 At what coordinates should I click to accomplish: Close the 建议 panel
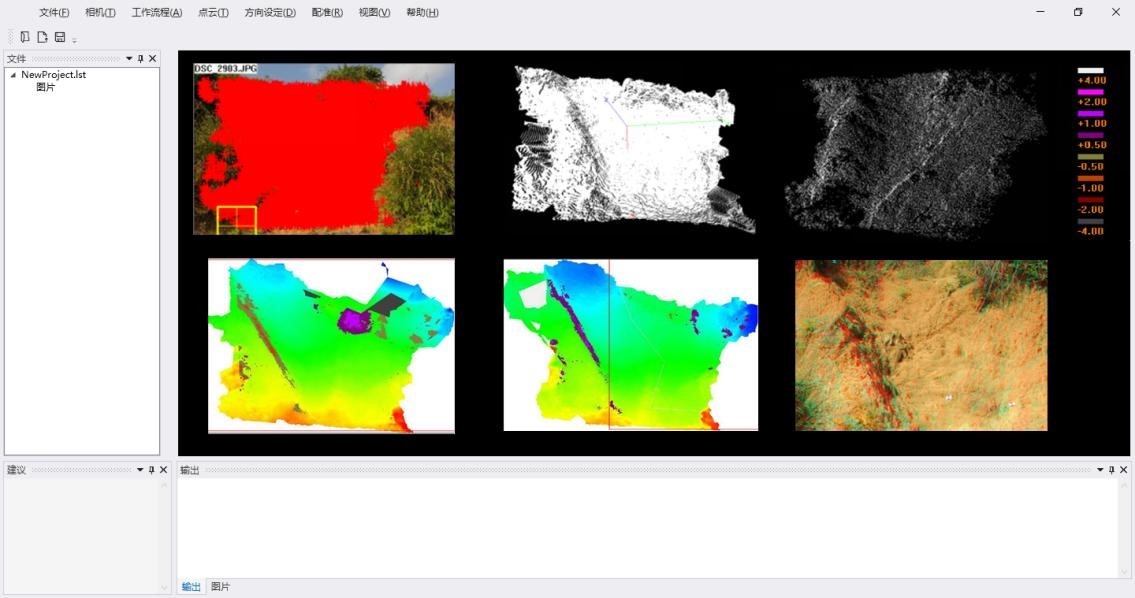pyautogui.click(x=163, y=470)
